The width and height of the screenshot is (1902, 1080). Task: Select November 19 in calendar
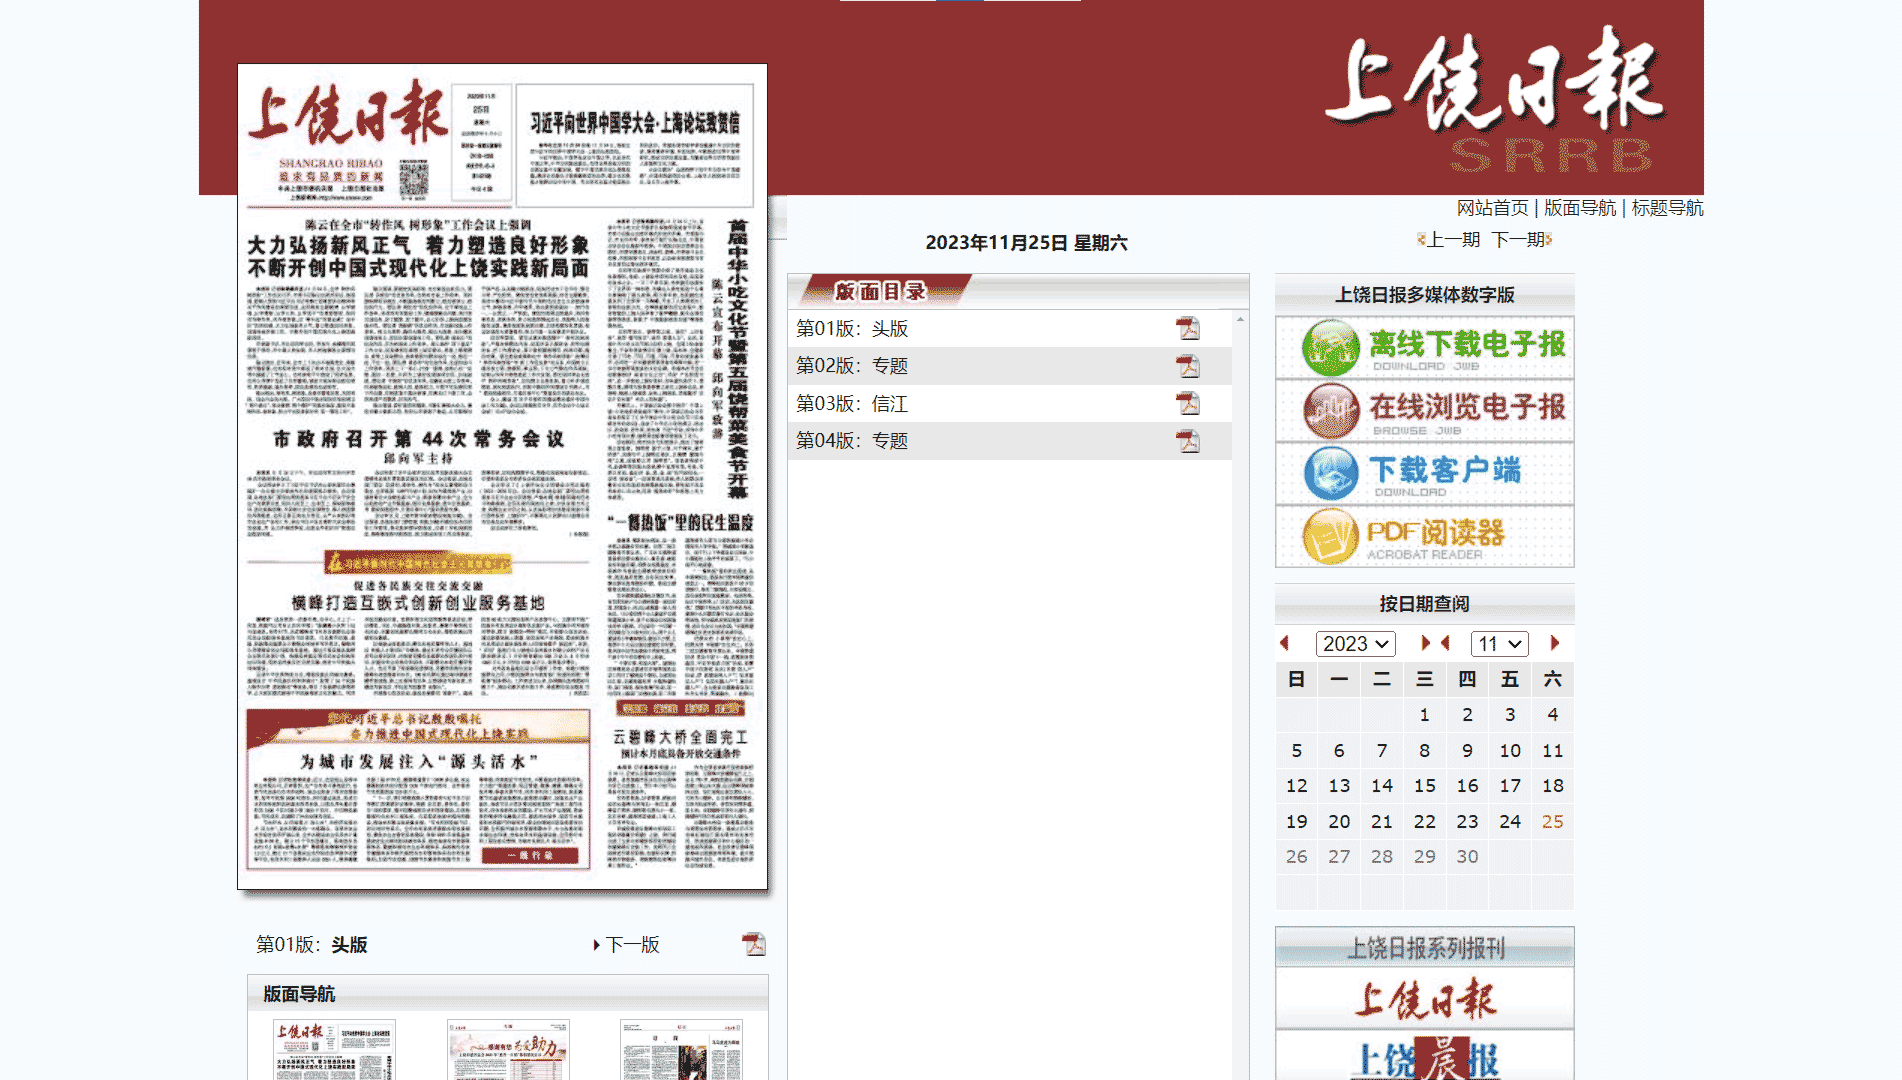coord(1296,821)
